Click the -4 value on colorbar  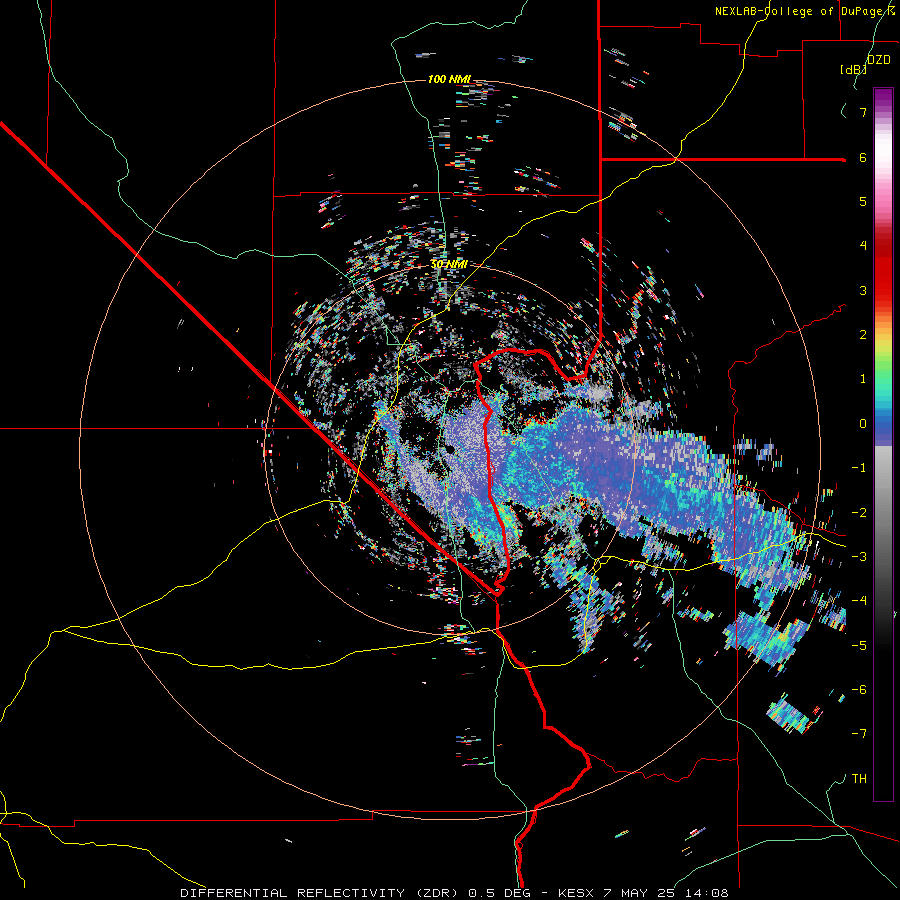[x=859, y=601]
